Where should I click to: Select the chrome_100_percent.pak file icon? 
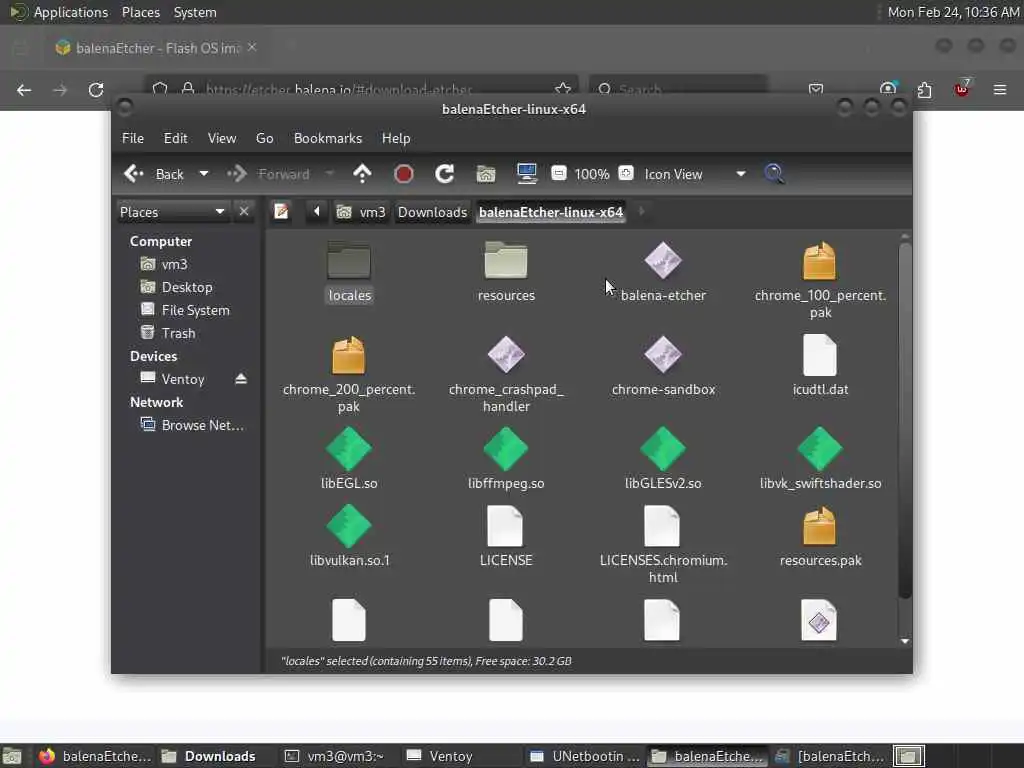click(x=820, y=261)
